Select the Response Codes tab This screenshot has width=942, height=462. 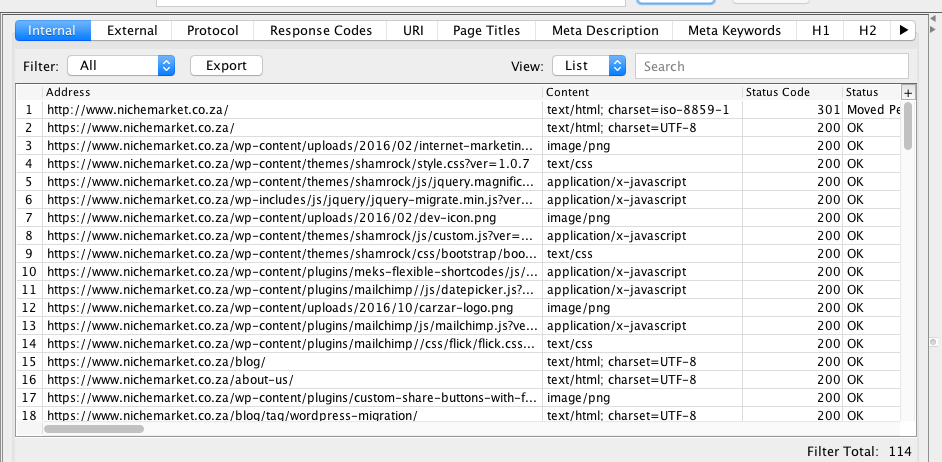(x=321, y=31)
